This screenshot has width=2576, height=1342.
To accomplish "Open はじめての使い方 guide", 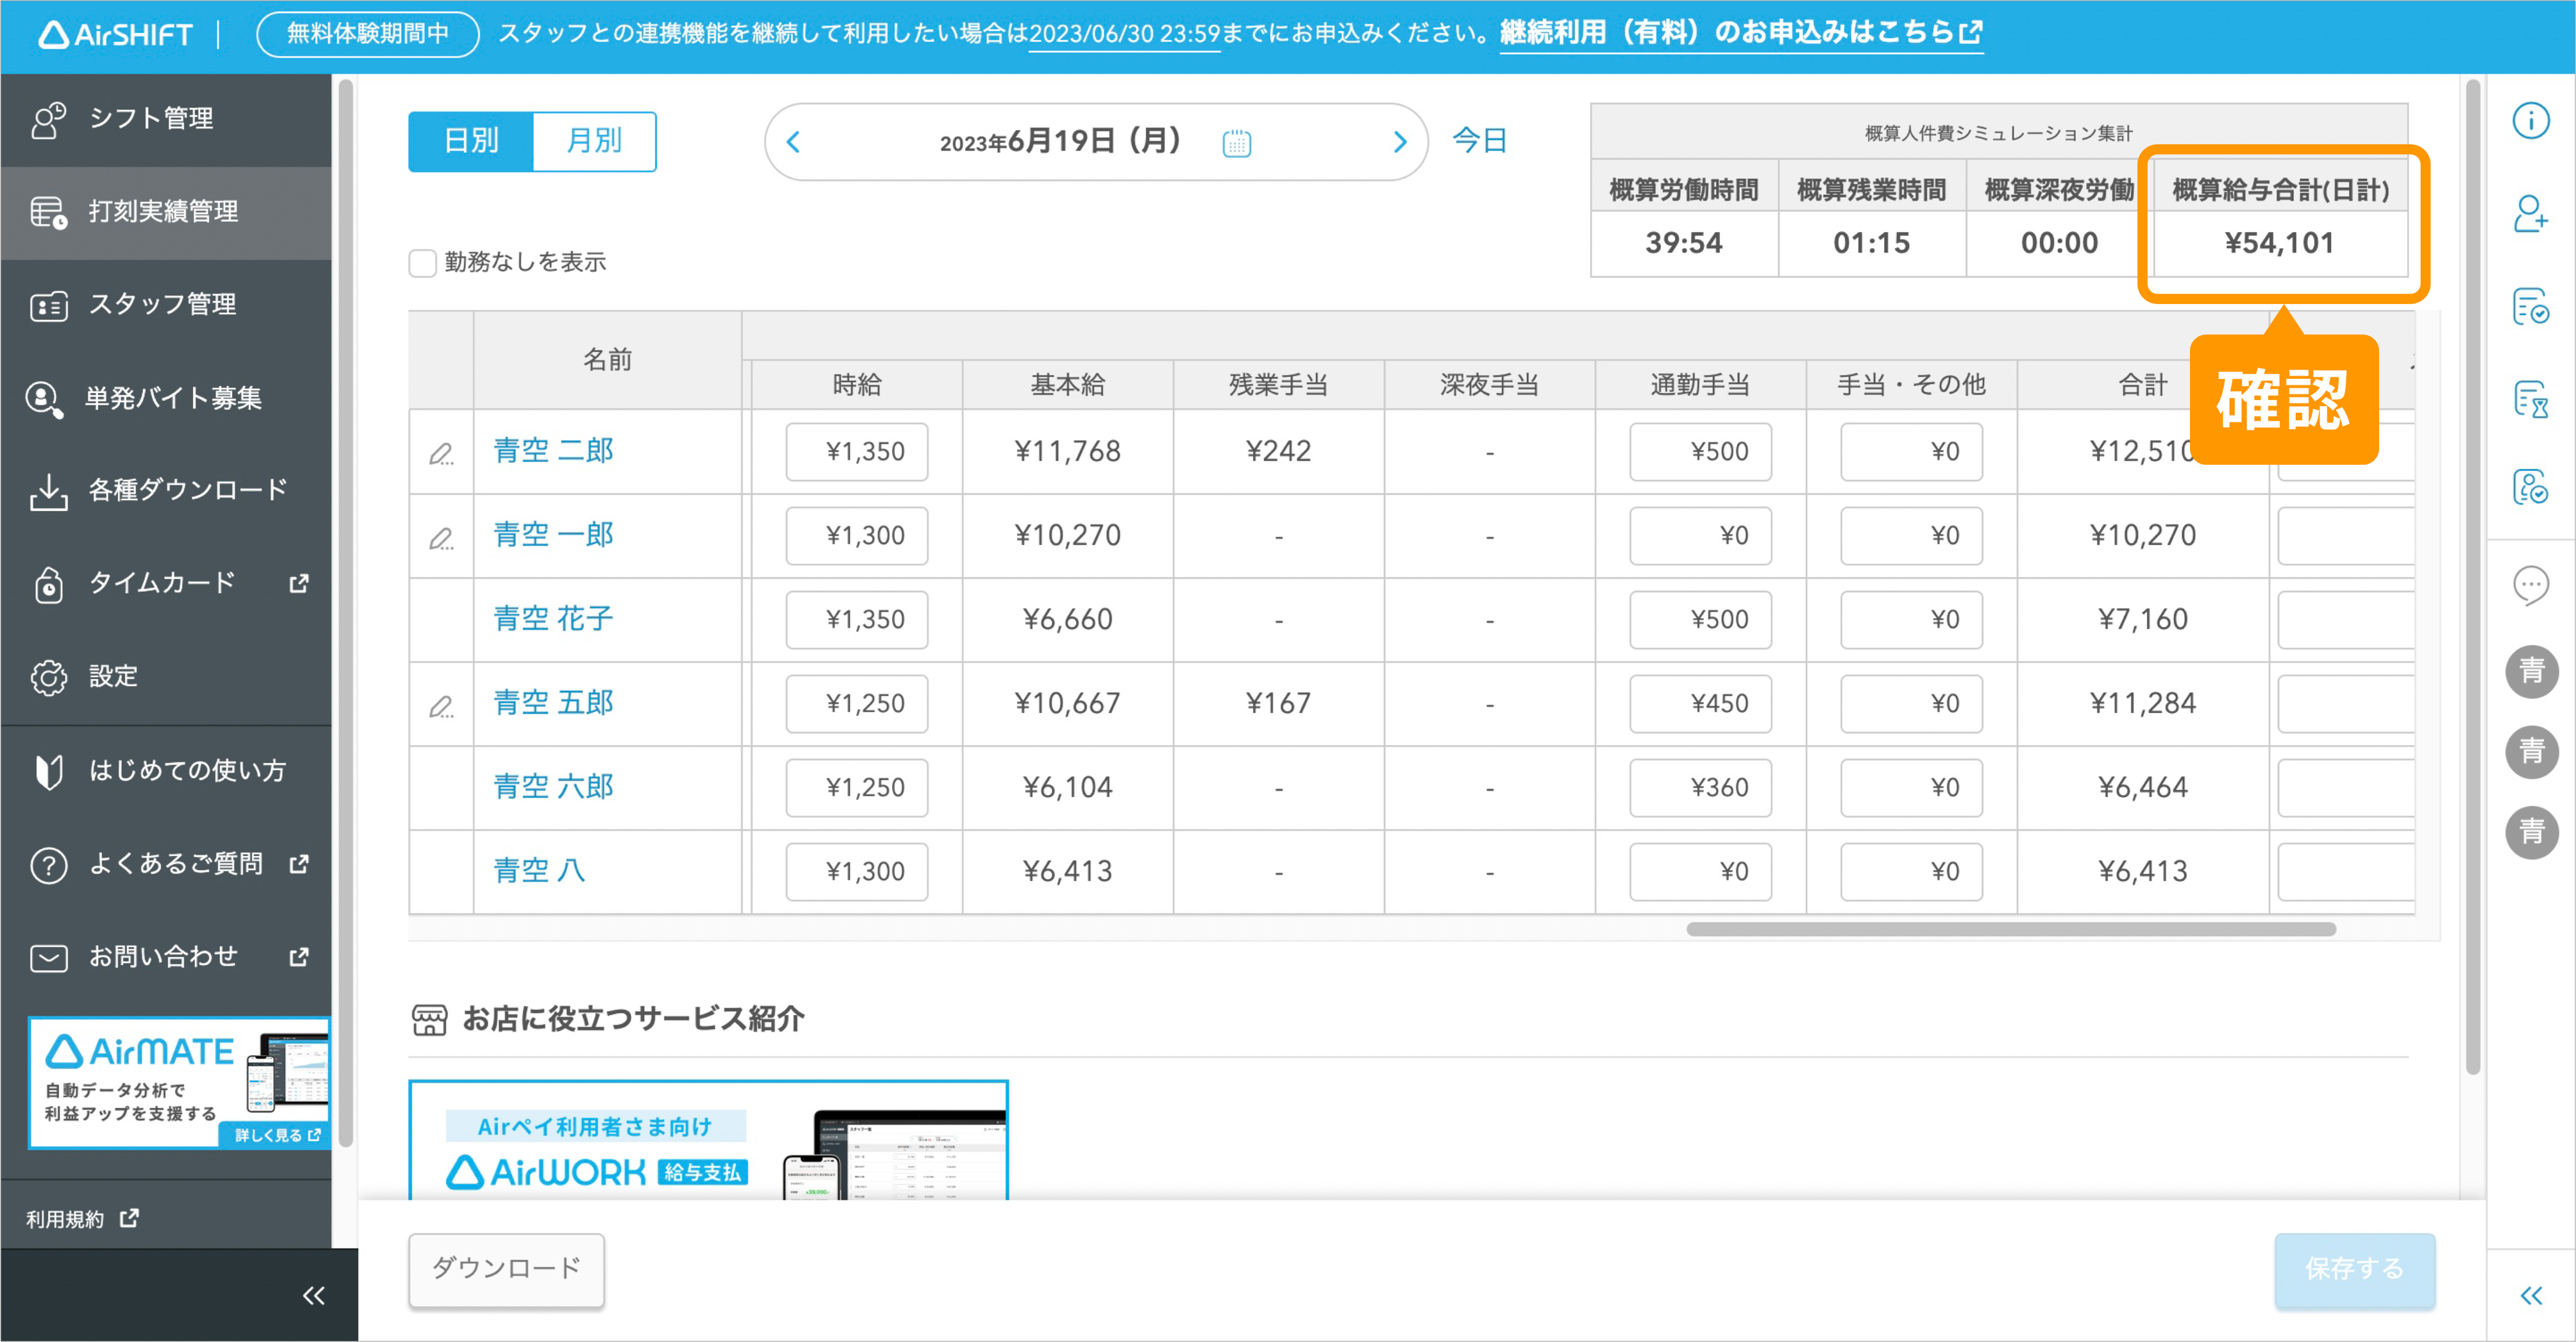I will point(166,770).
